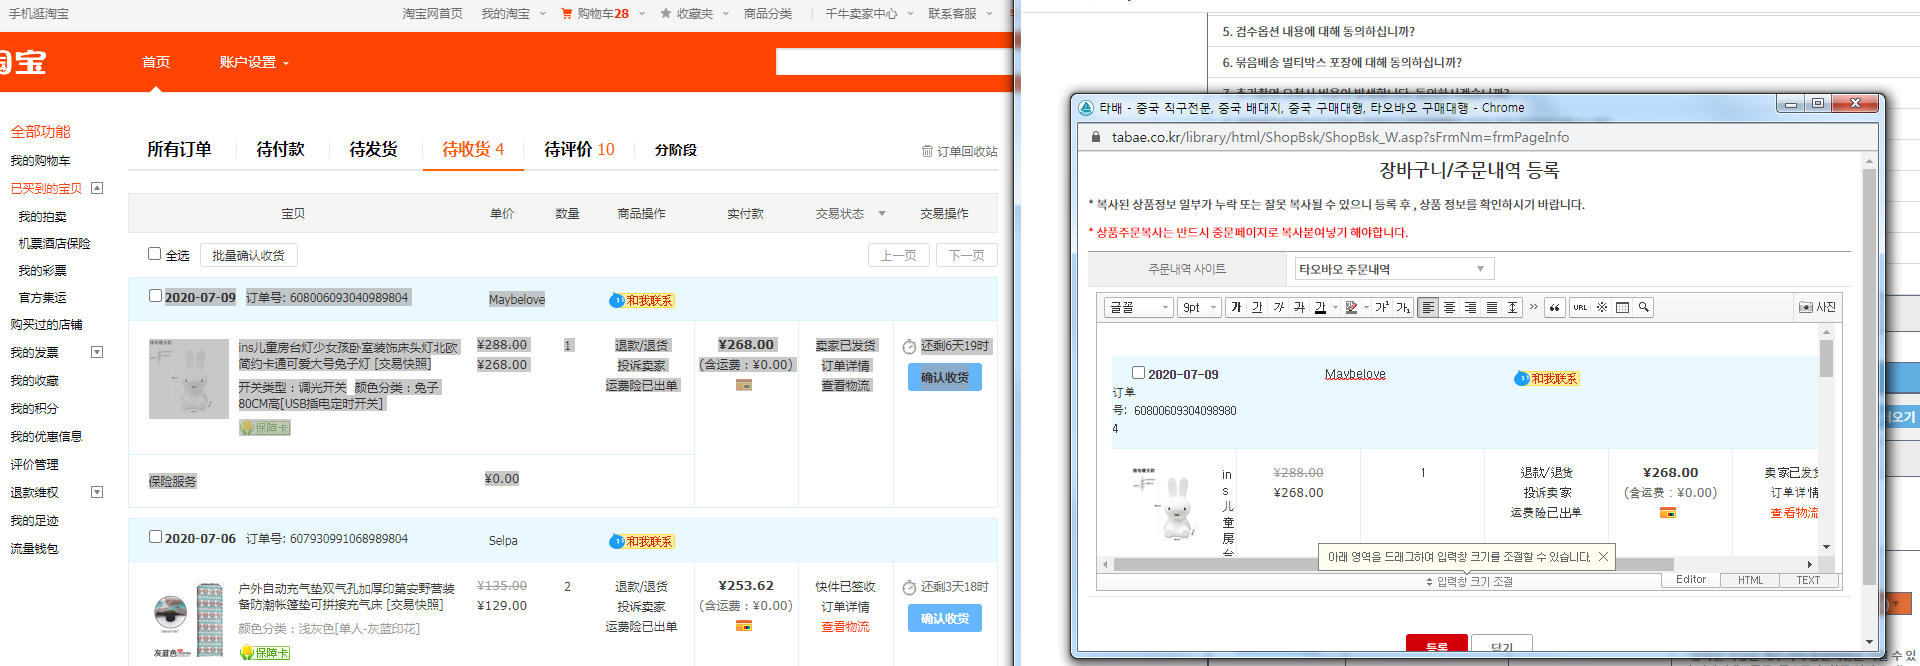Open 订单回收站 order recycle bin
The height and width of the screenshot is (666, 1920).
tap(960, 151)
